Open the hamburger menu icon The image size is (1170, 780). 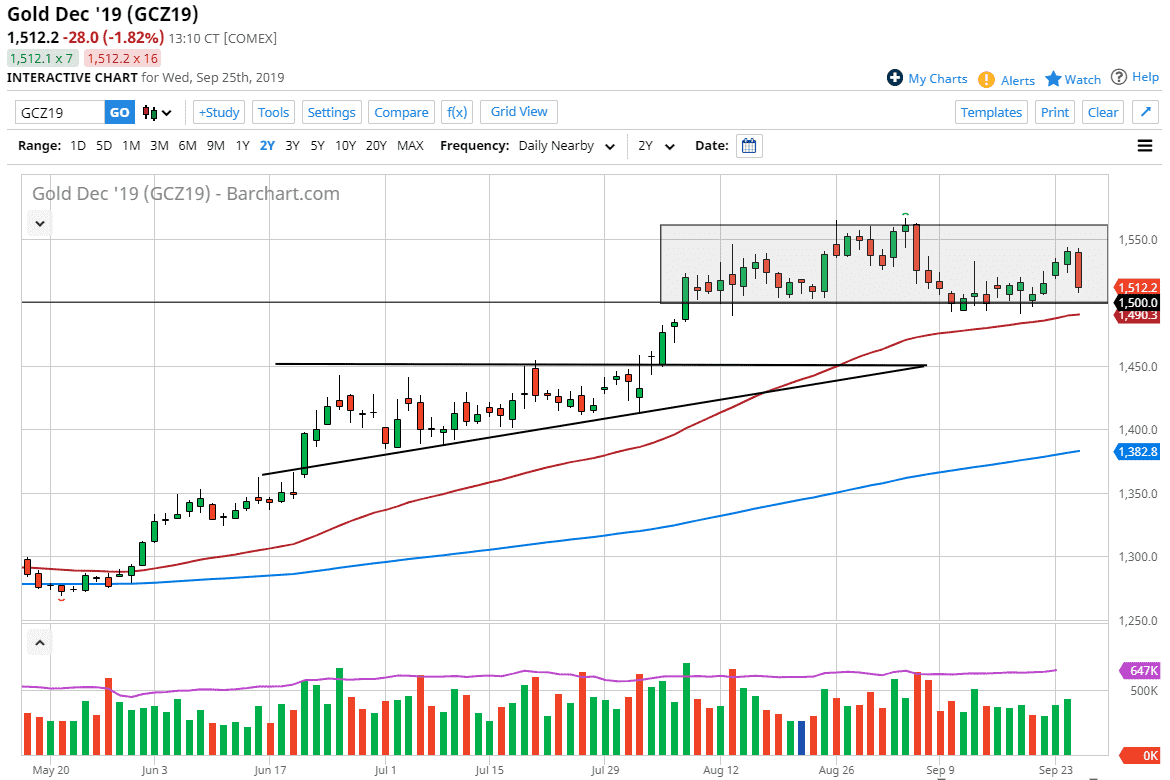click(1145, 146)
